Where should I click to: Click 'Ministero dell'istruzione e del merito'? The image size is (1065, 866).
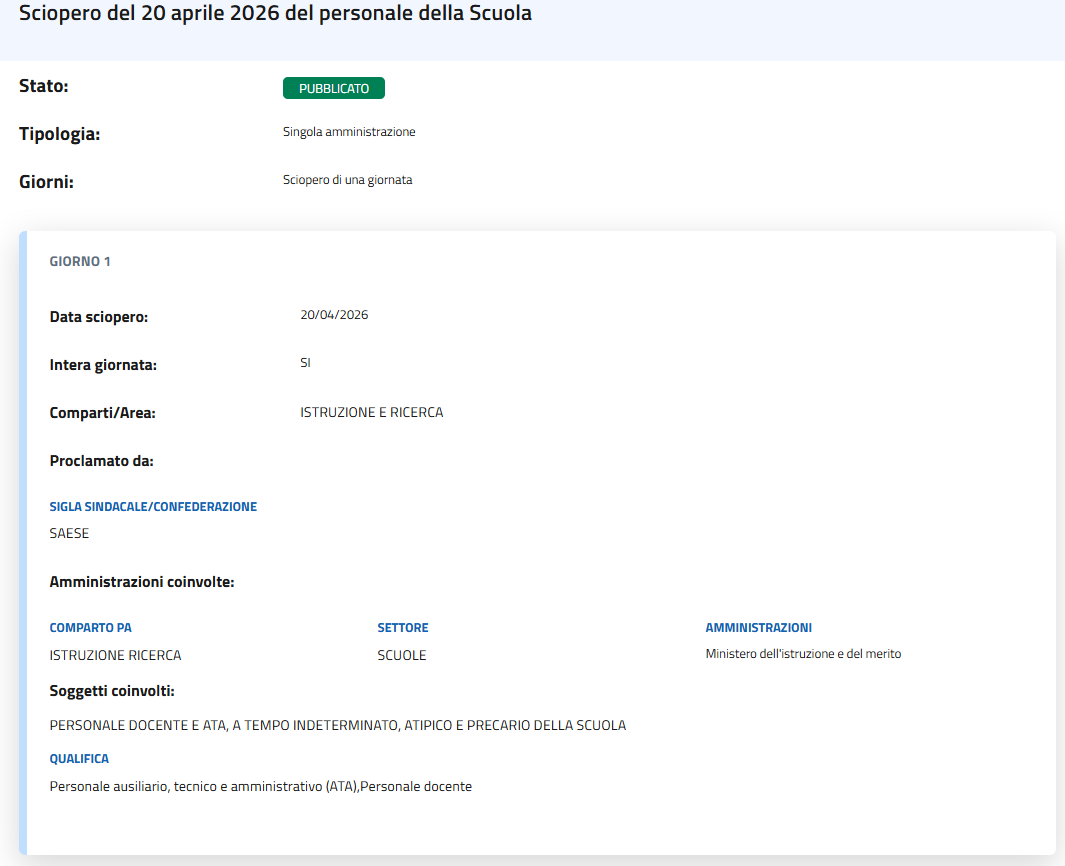click(803, 654)
